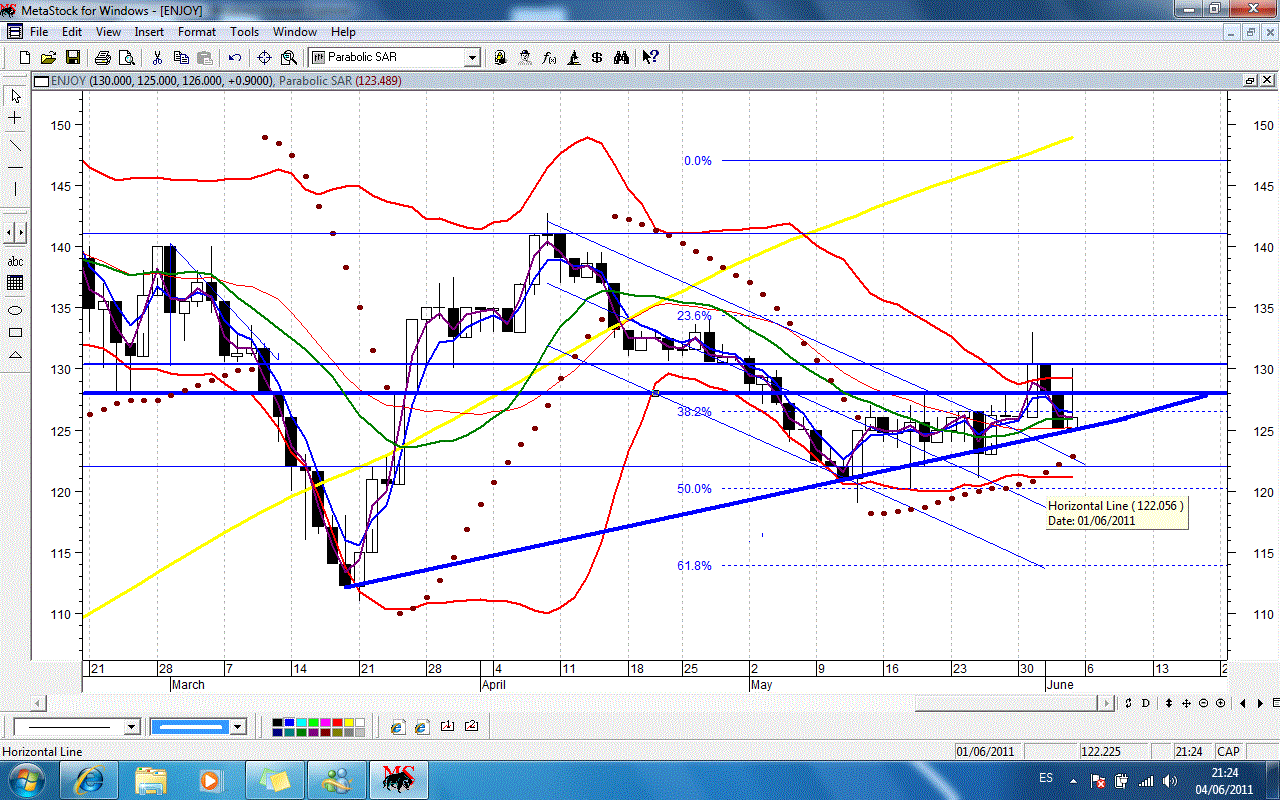Open the Tools menu

[x=245, y=32]
